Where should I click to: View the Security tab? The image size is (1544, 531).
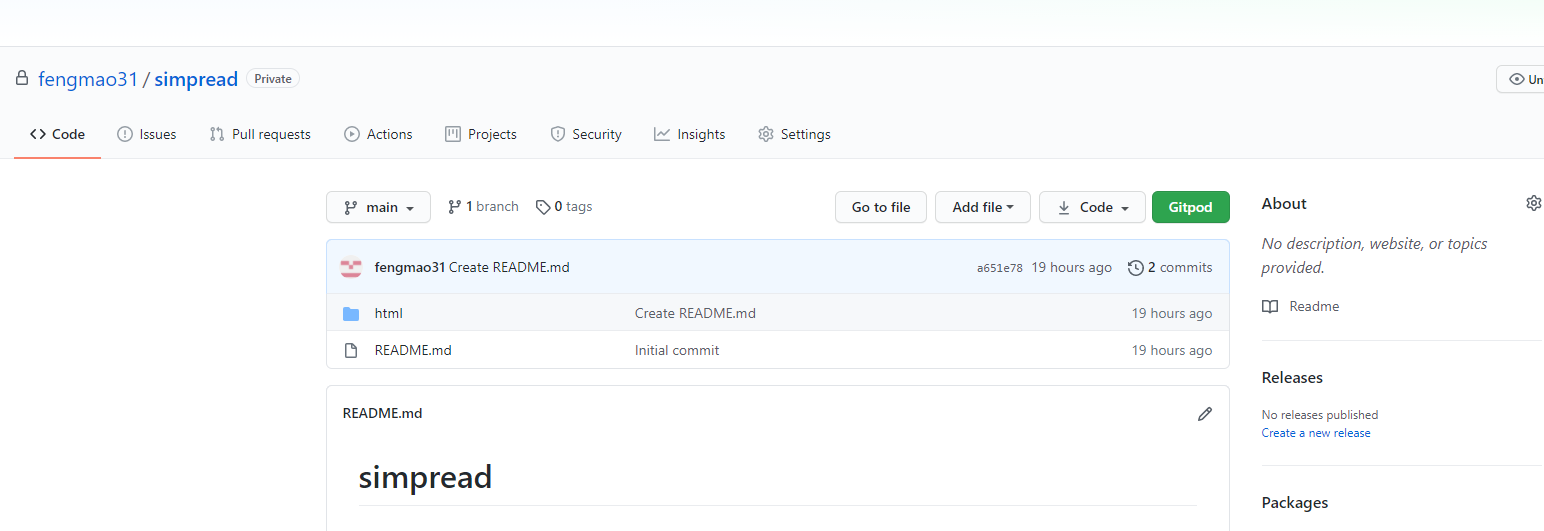tap(586, 134)
